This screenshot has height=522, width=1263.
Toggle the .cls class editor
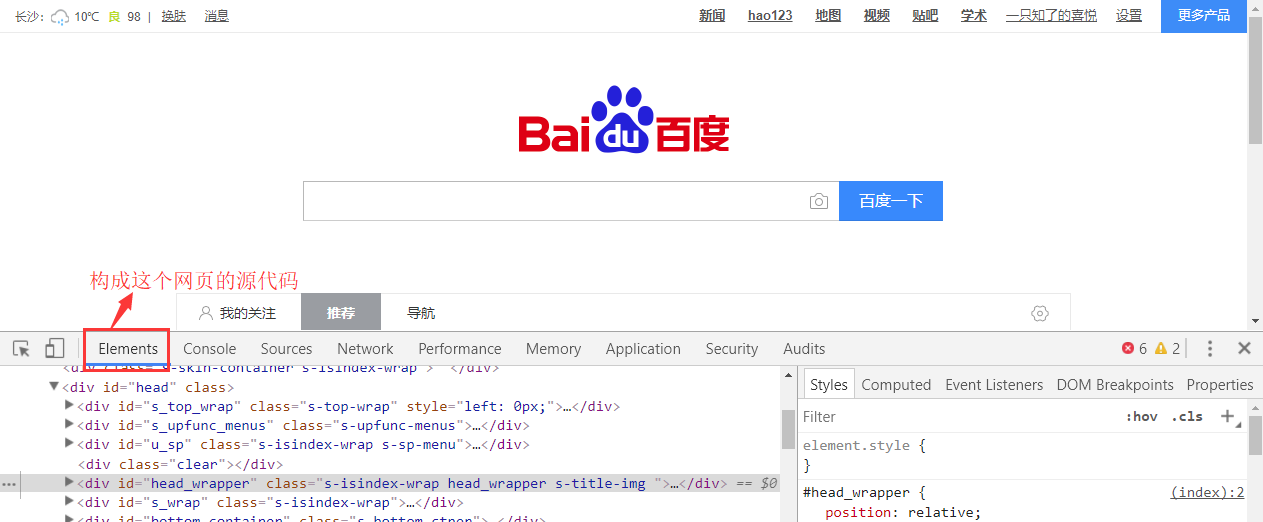coord(1187,417)
